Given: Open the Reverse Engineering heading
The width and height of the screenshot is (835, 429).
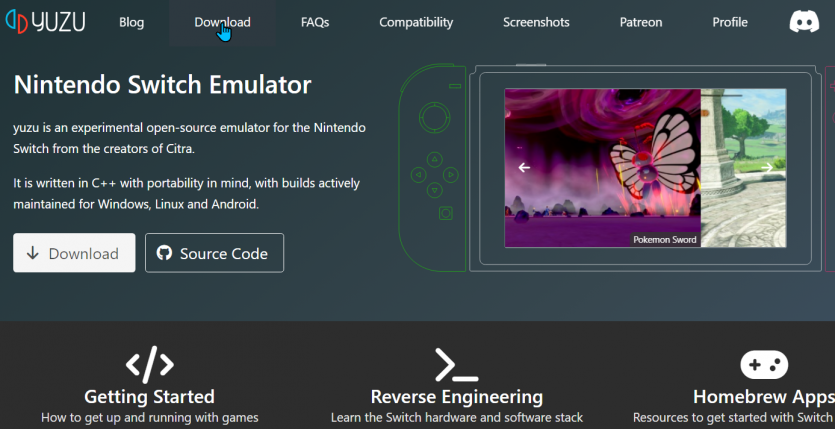Looking at the screenshot, I should (456, 397).
